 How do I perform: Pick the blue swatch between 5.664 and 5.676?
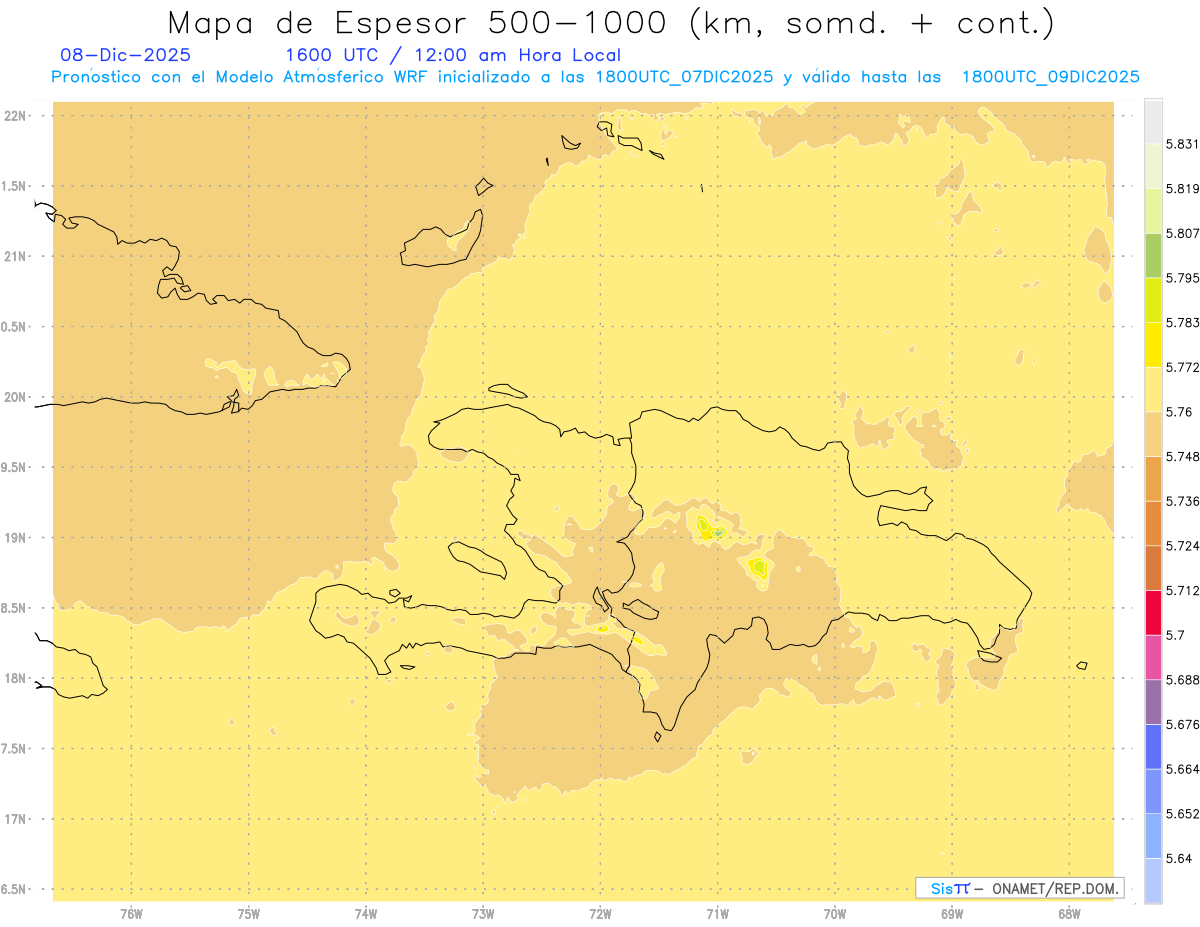pyautogui.click(x=1153, y=747)
